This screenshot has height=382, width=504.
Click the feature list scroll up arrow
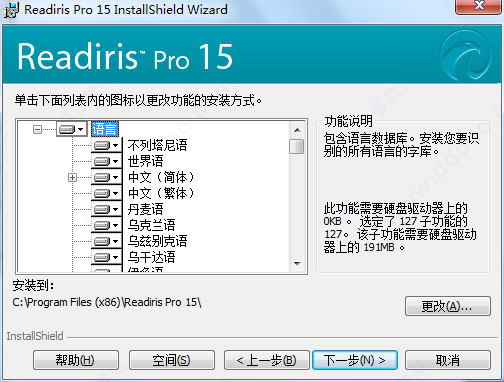[x=297, y=130]
